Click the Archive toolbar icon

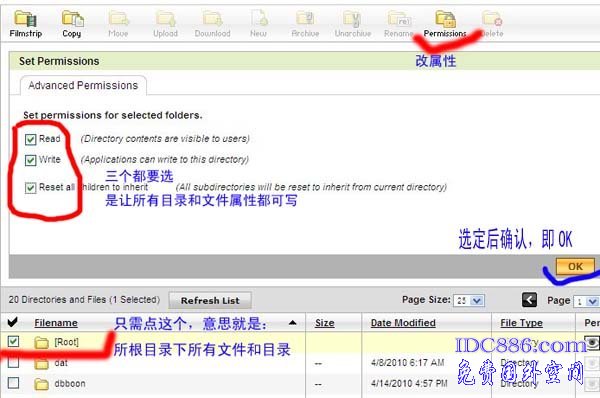[305, 24]
